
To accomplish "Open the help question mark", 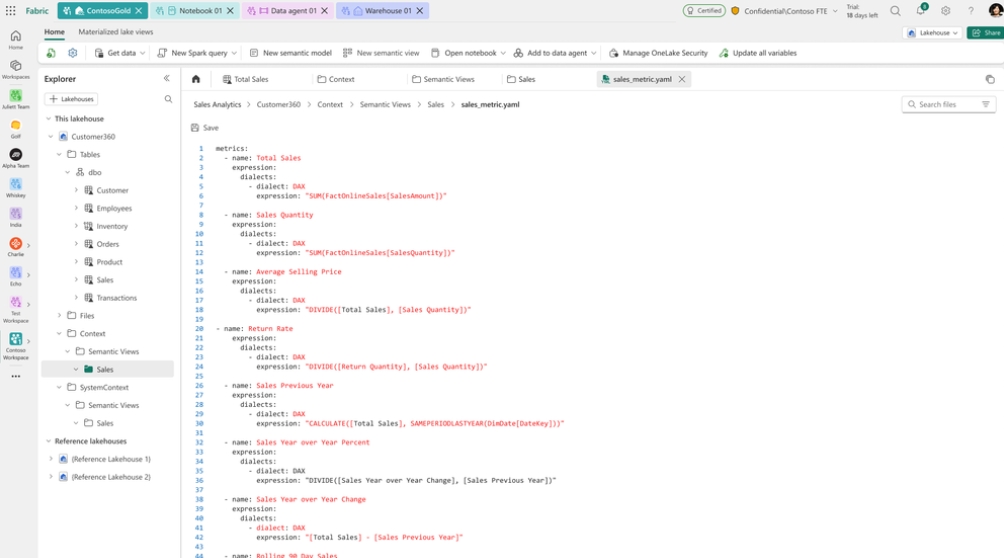I will coord(971,11).
